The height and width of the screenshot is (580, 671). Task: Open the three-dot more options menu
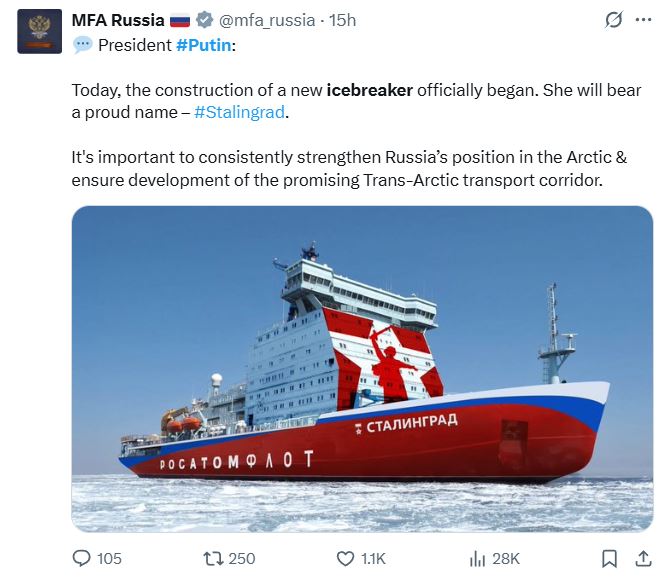[x=644, y=21]
